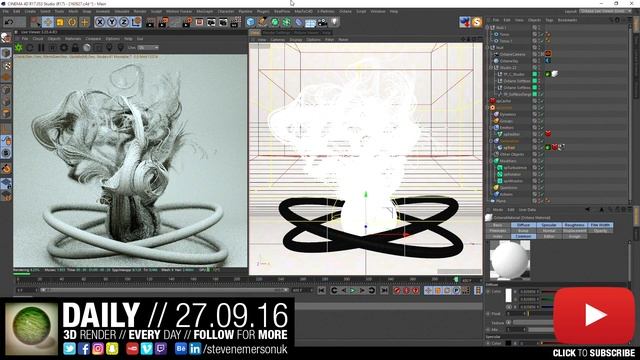Open the Layout dropdown at top right

coord(604,11)
